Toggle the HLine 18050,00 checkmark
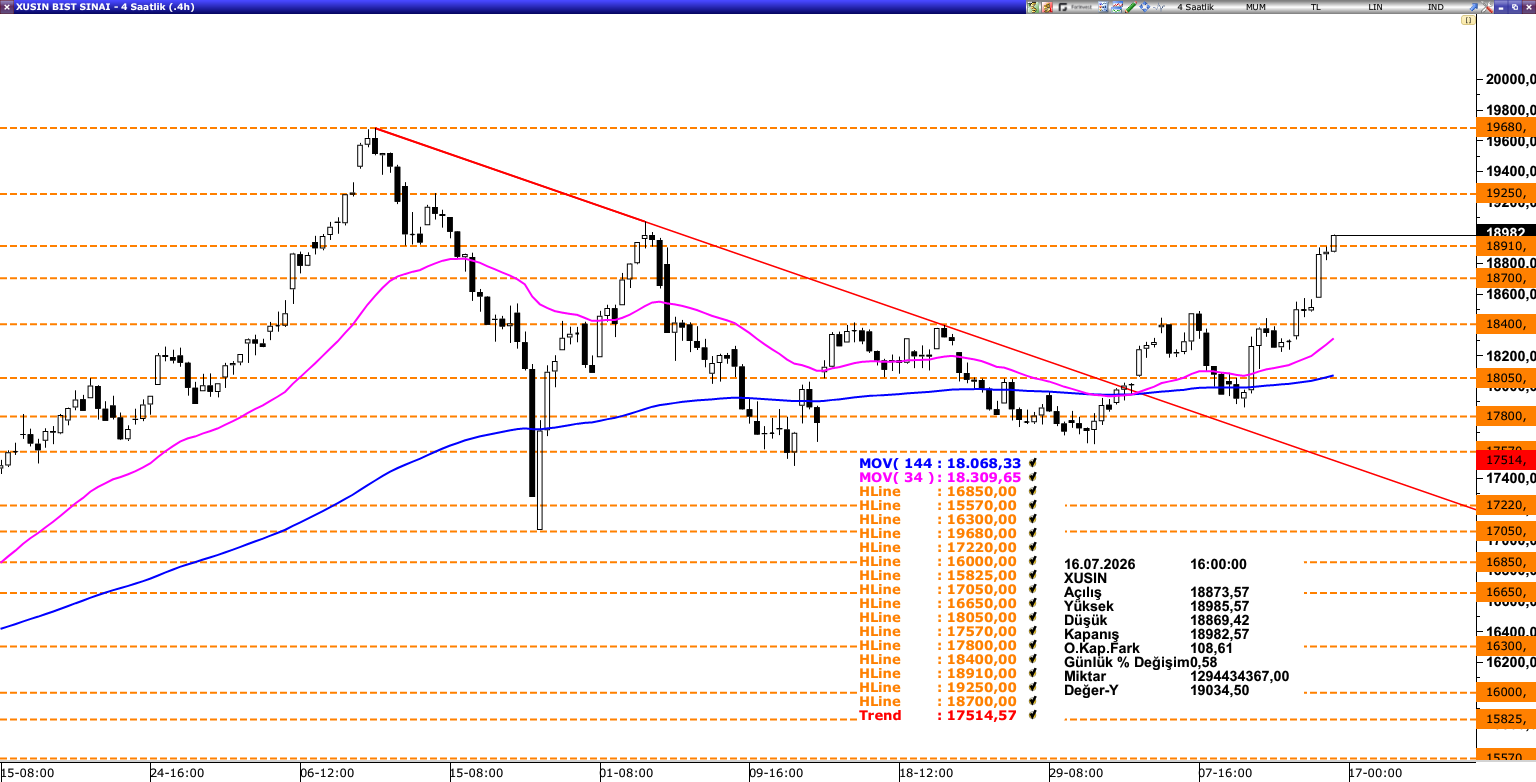The width and height of the screenshot is (1536, 782). pyautogui.click(x=1032, y=617)
